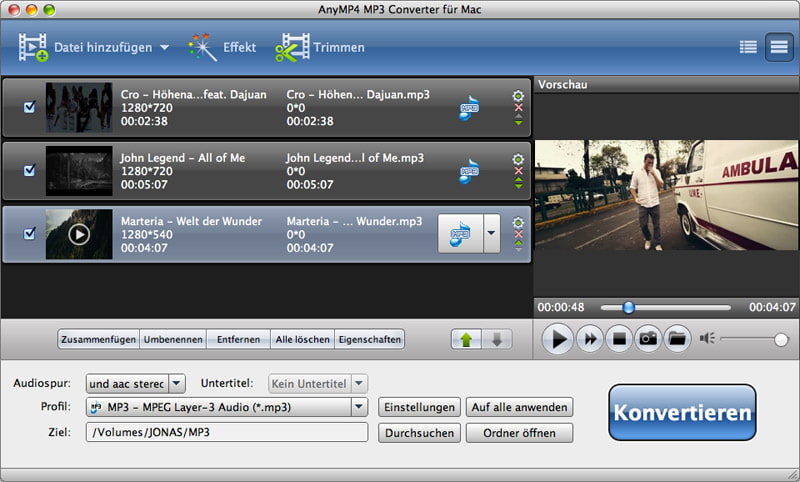Take a snapshot with the camera icon
Viewport: 800px width, 482px height.
648,339
